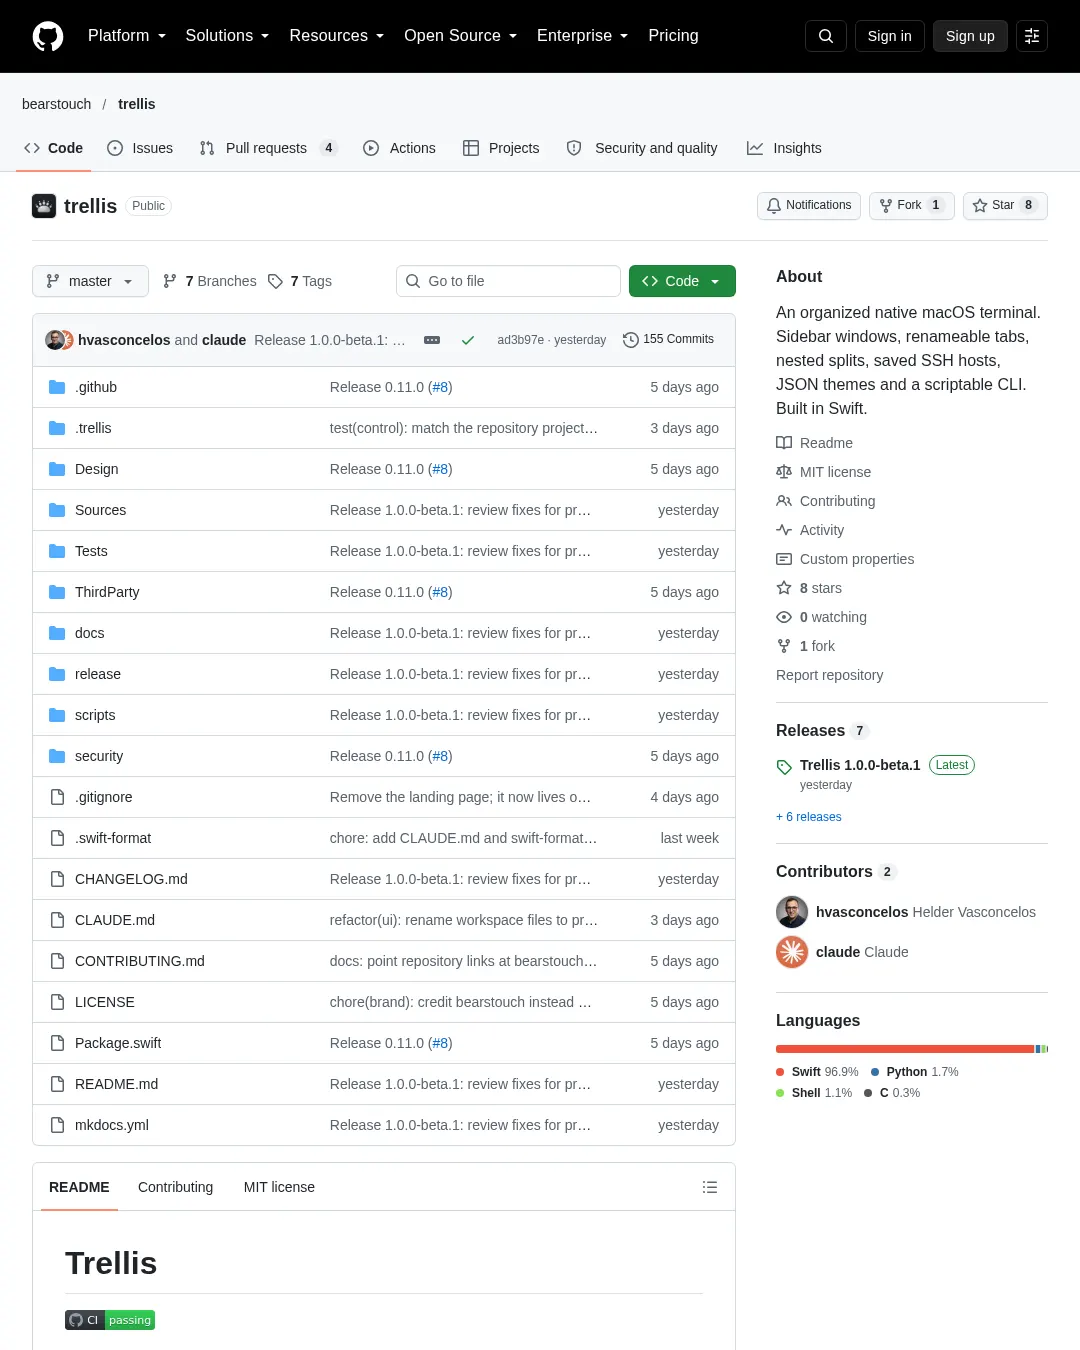
Task: Expand the Solutions menu
Action: [227, 36]
